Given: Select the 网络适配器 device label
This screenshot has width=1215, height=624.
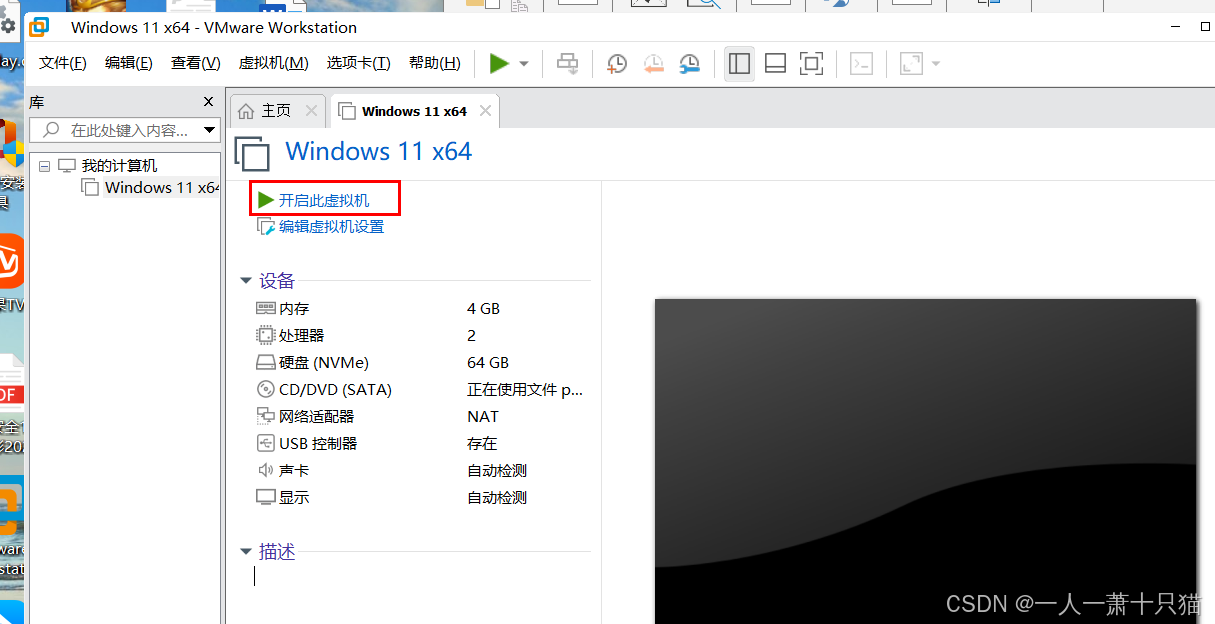Looking at the screenshot, I should [317, 417].
